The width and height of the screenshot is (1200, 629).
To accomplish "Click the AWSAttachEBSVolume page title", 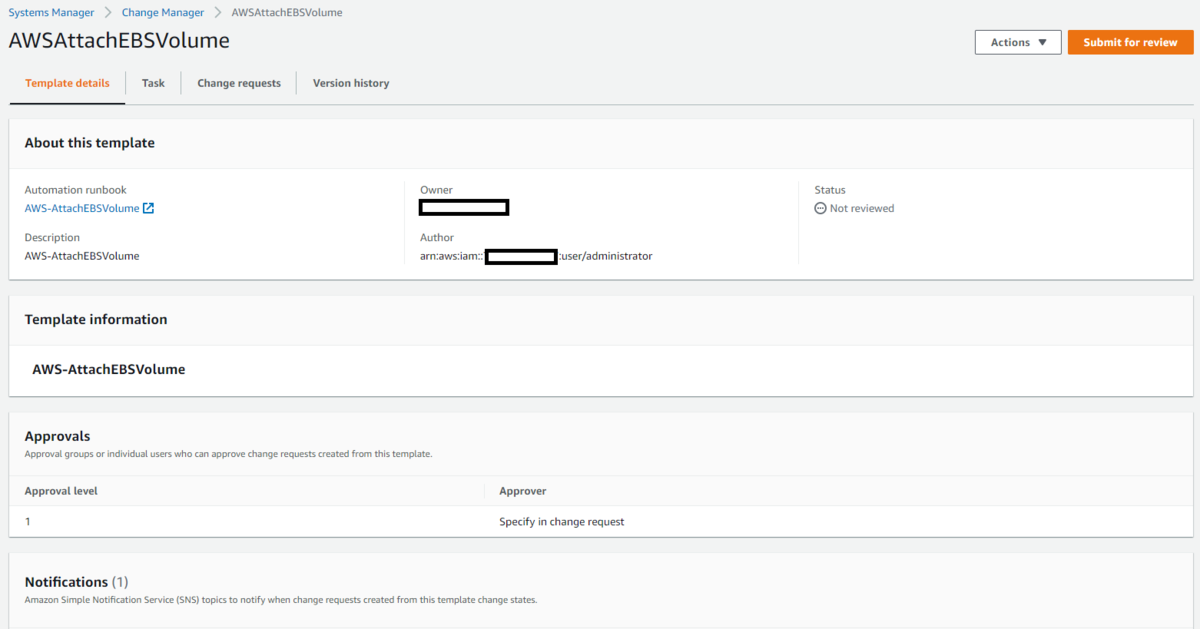I will coord(119,41).
